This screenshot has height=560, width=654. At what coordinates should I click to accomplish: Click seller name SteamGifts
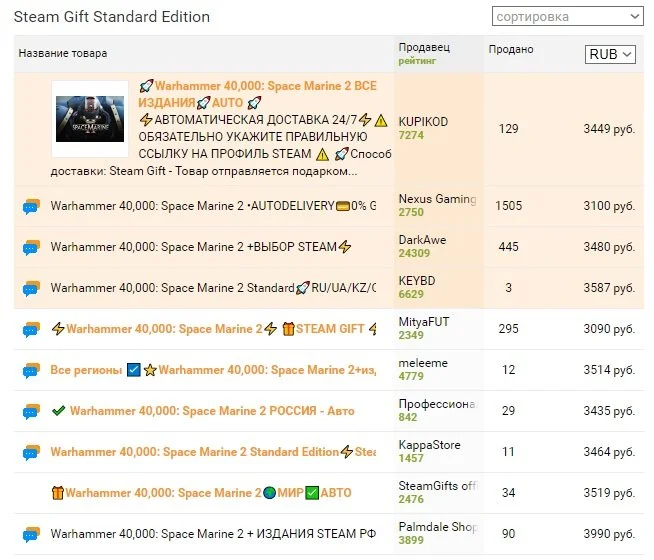pos(438,486)
